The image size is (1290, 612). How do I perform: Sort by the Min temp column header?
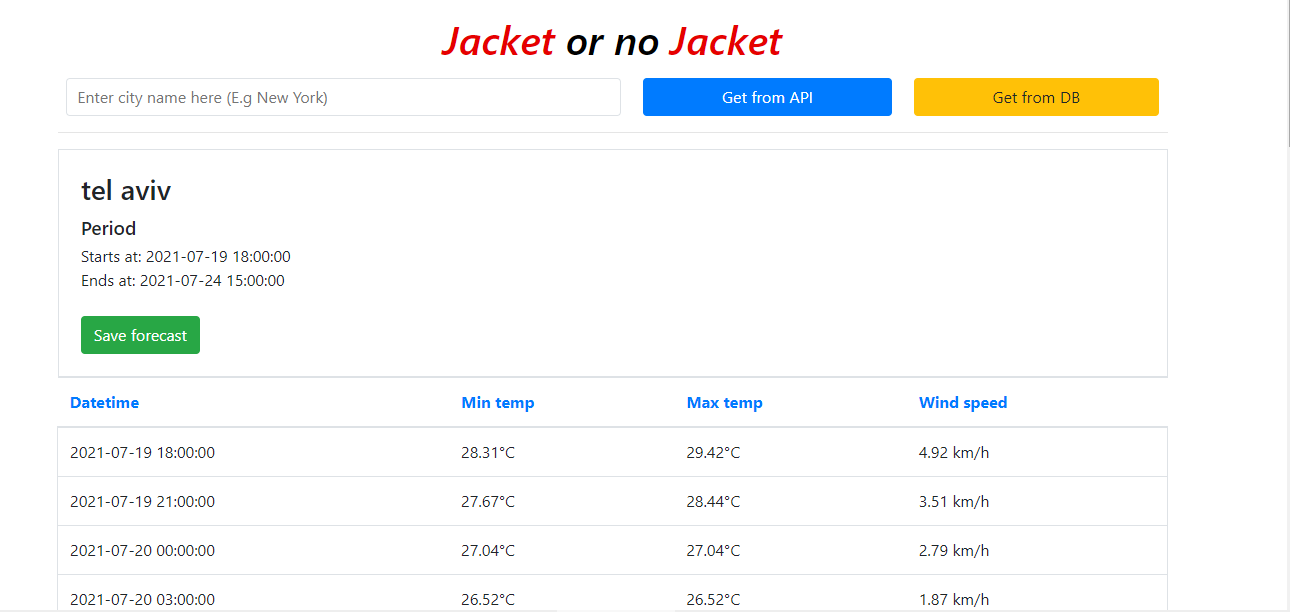click(498, 403)
